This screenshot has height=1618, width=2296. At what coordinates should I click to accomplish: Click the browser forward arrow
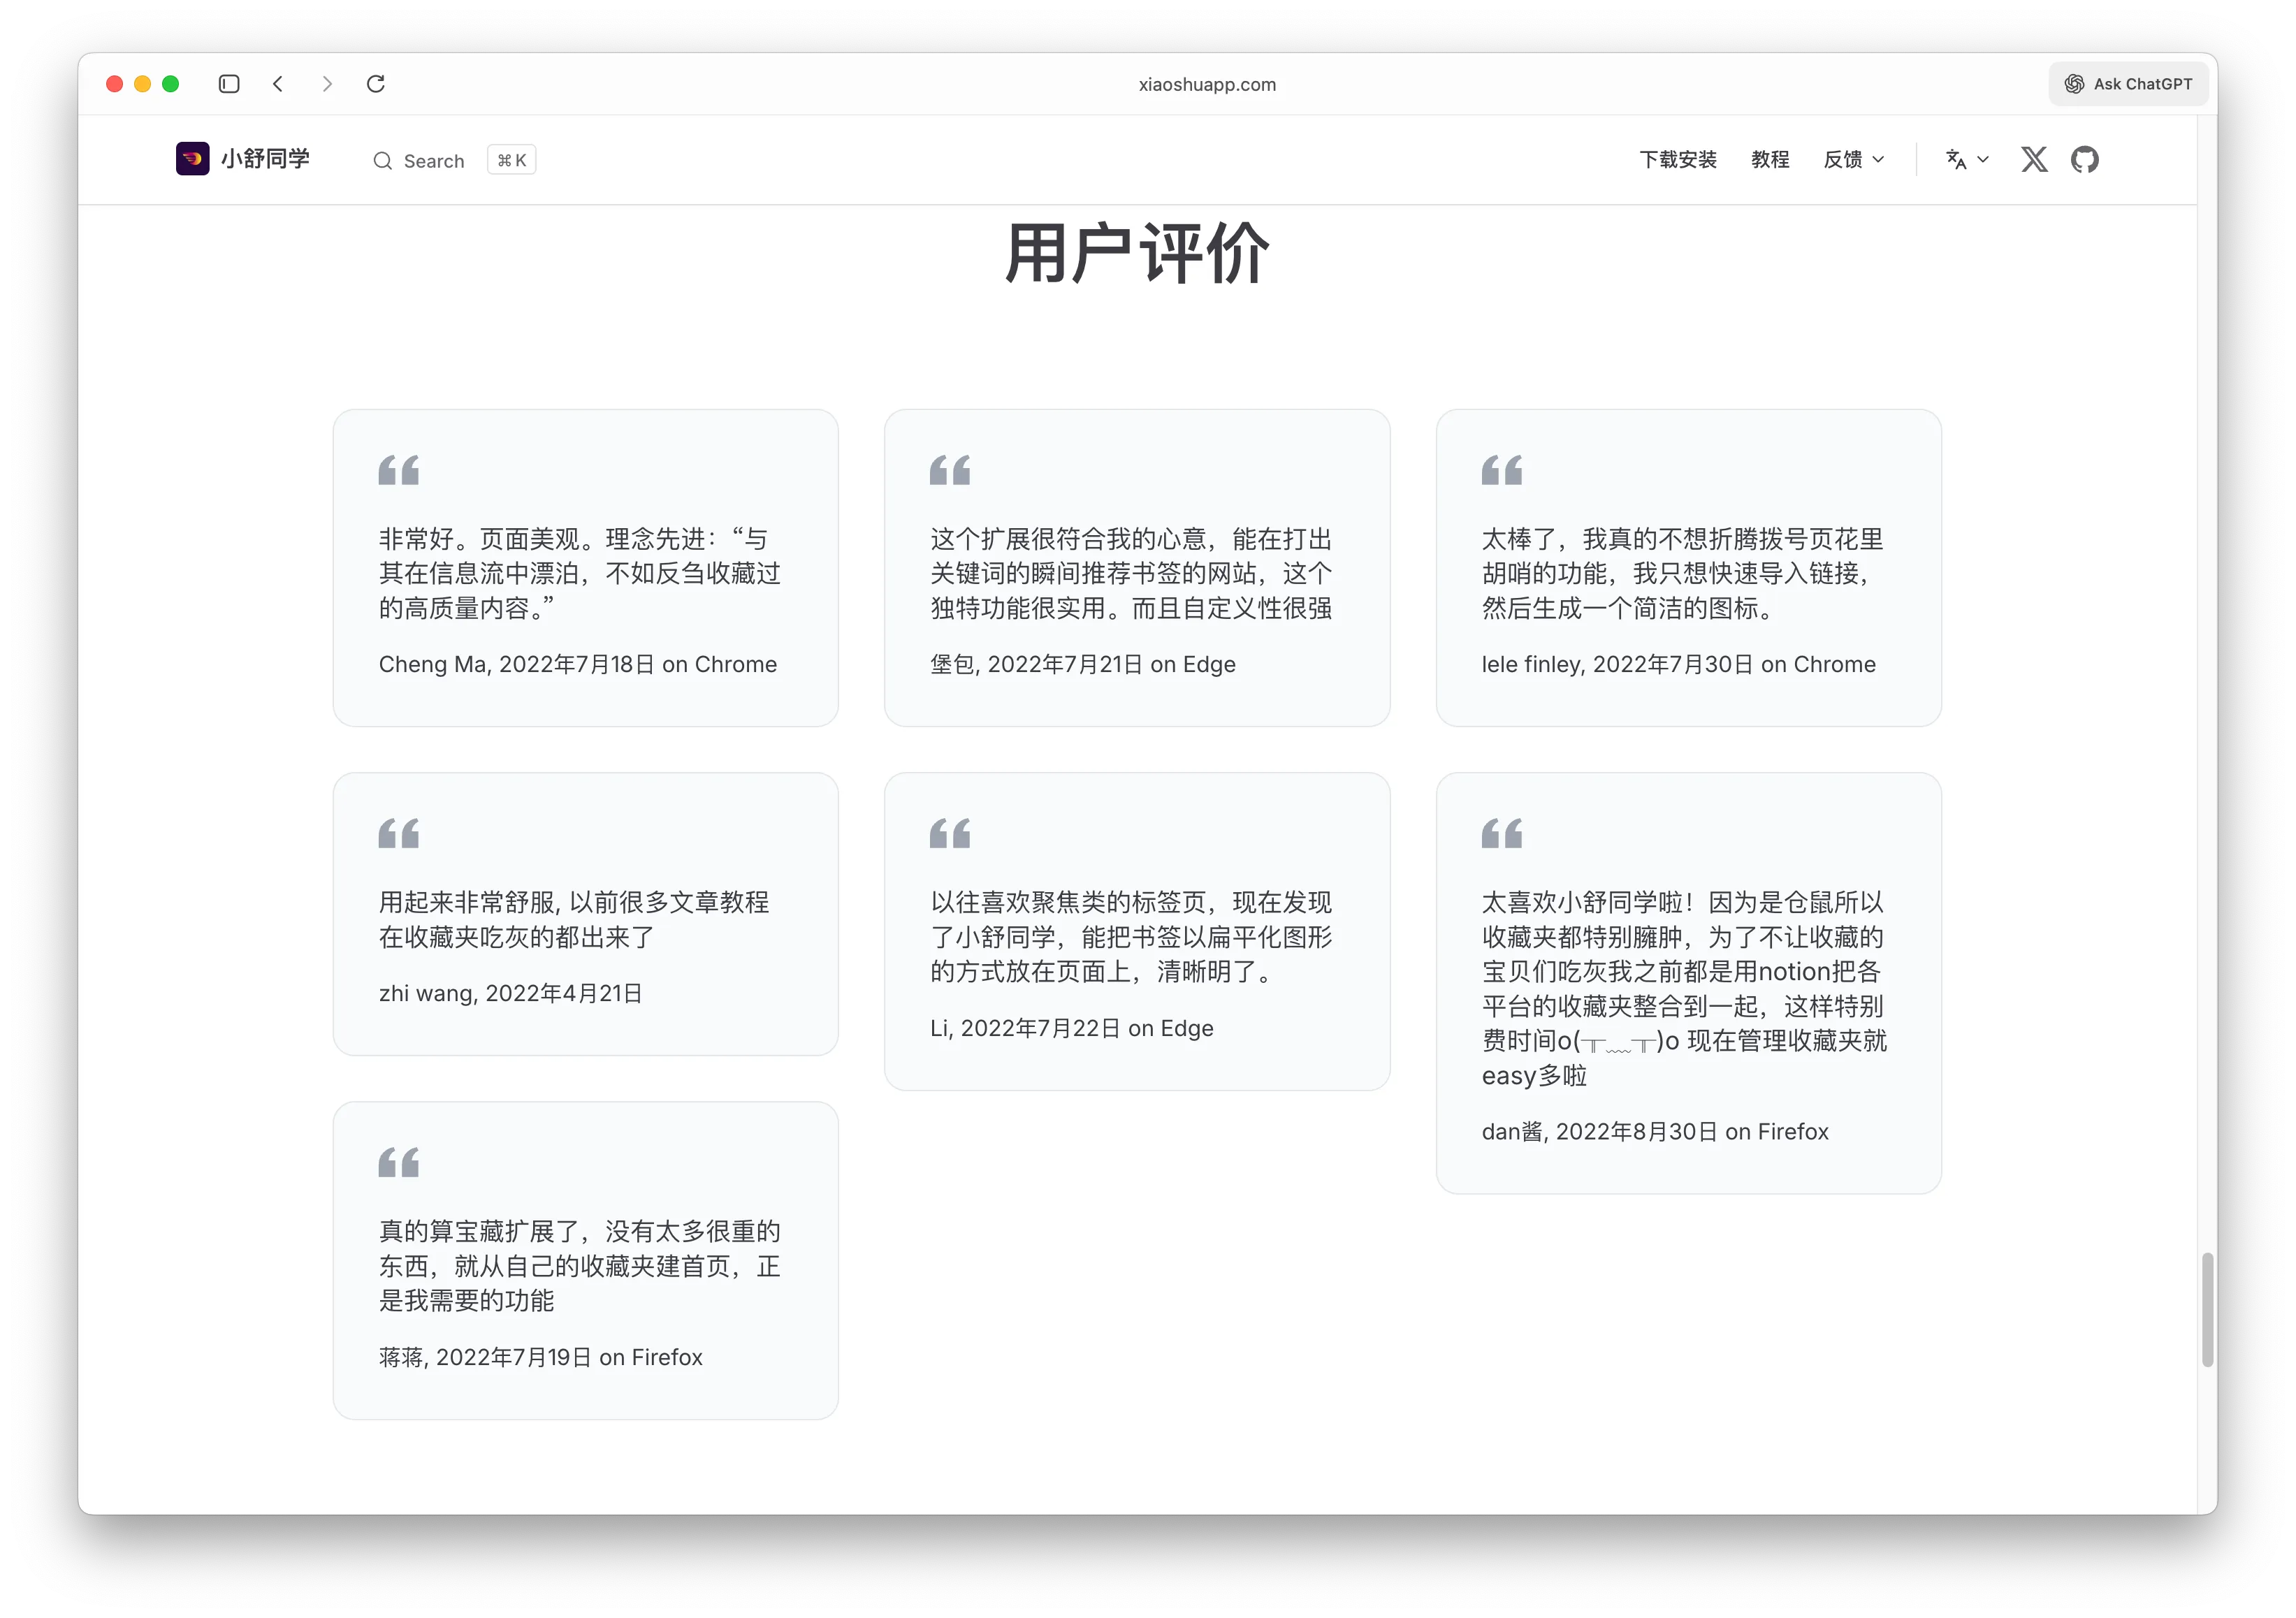point(327,84)
